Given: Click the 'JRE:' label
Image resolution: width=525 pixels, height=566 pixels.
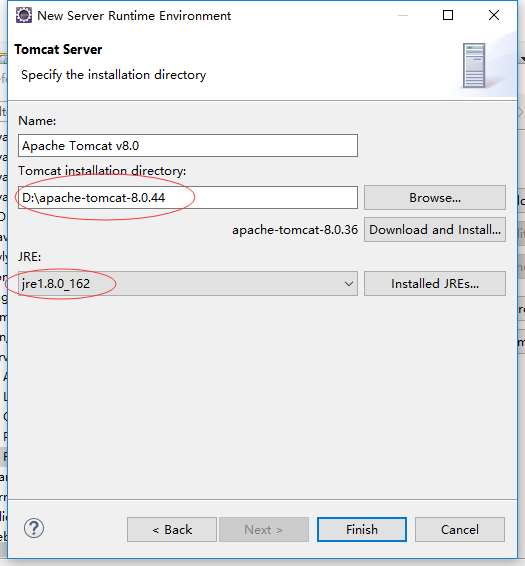Looking at the screenshot, I should point(30,257).
